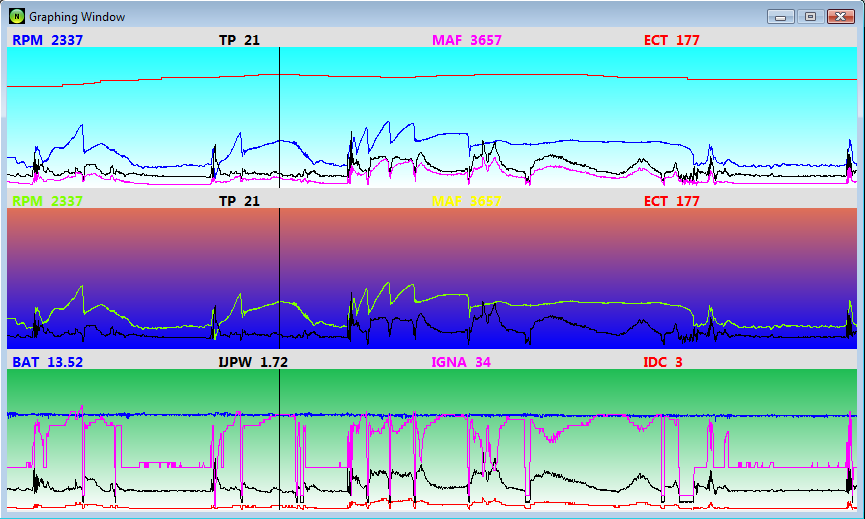Click TP 21 label in middle graph
Image resolution: width=865 pixels, height=519 pixels.
coord(239,201)
